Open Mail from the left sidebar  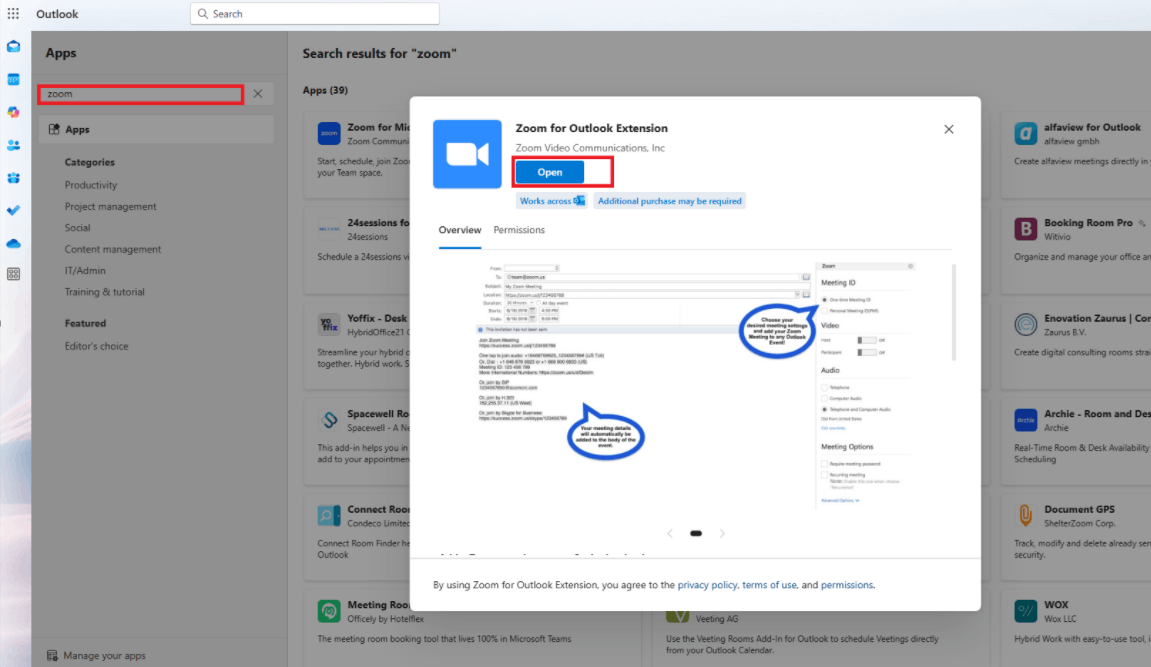pos(14,46)
